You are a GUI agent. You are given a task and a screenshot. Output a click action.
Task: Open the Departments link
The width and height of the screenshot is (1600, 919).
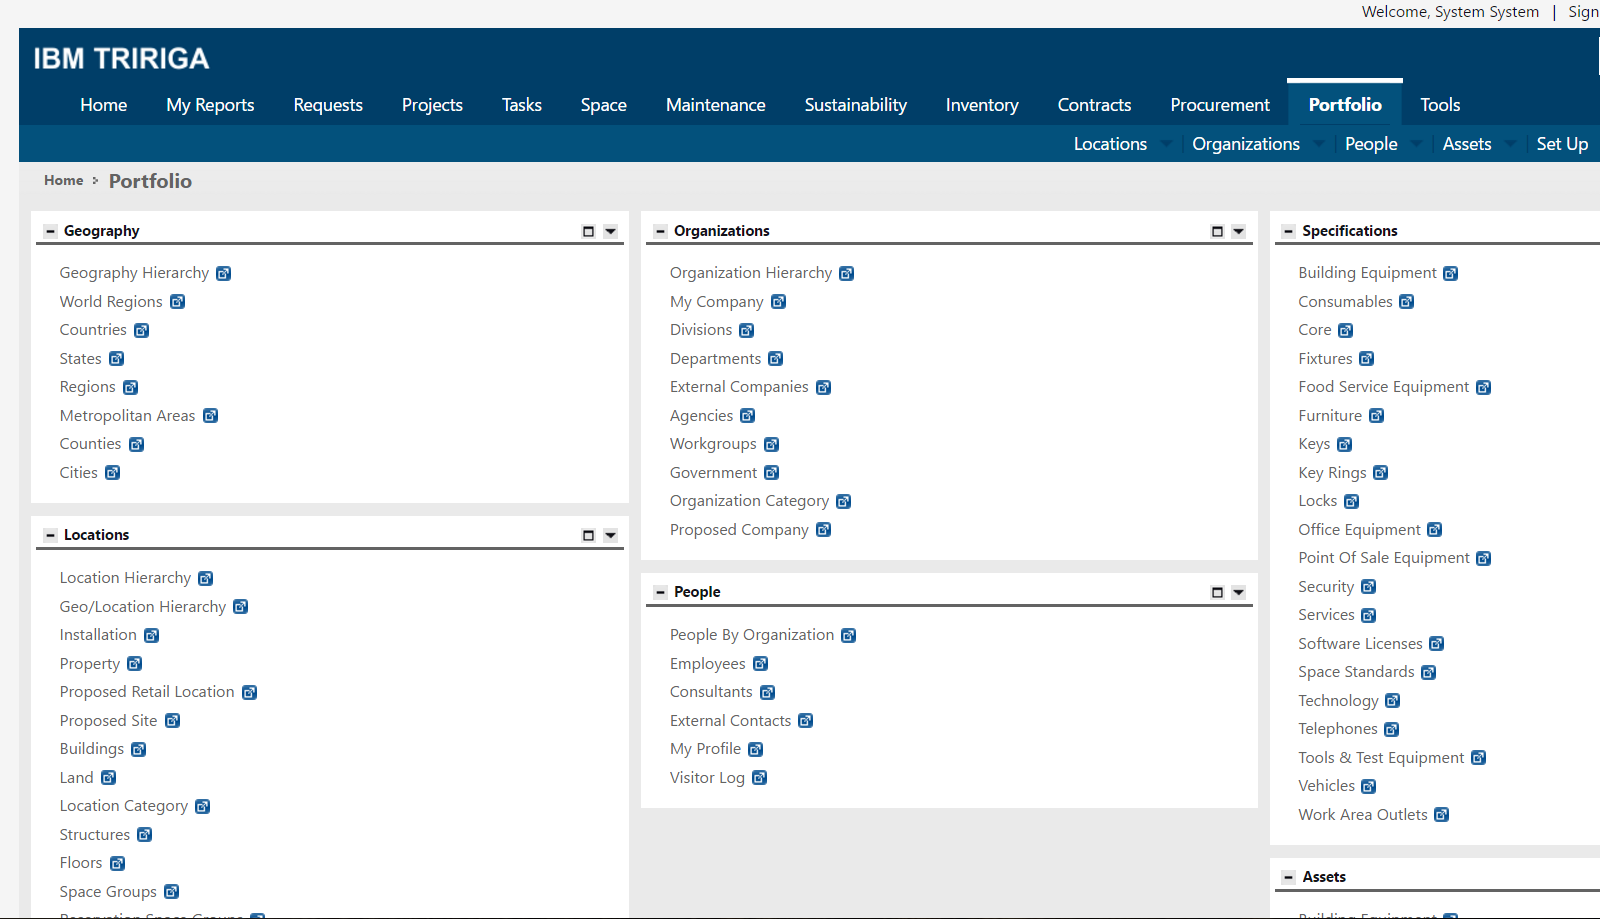click(x=715, y=359)
